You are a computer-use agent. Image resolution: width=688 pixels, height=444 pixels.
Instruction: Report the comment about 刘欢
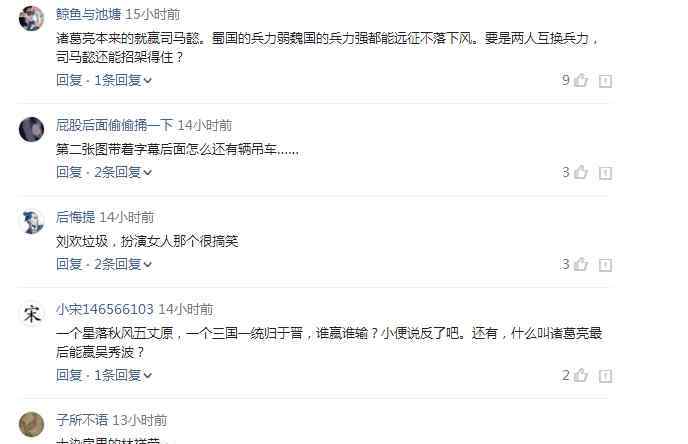606,265
